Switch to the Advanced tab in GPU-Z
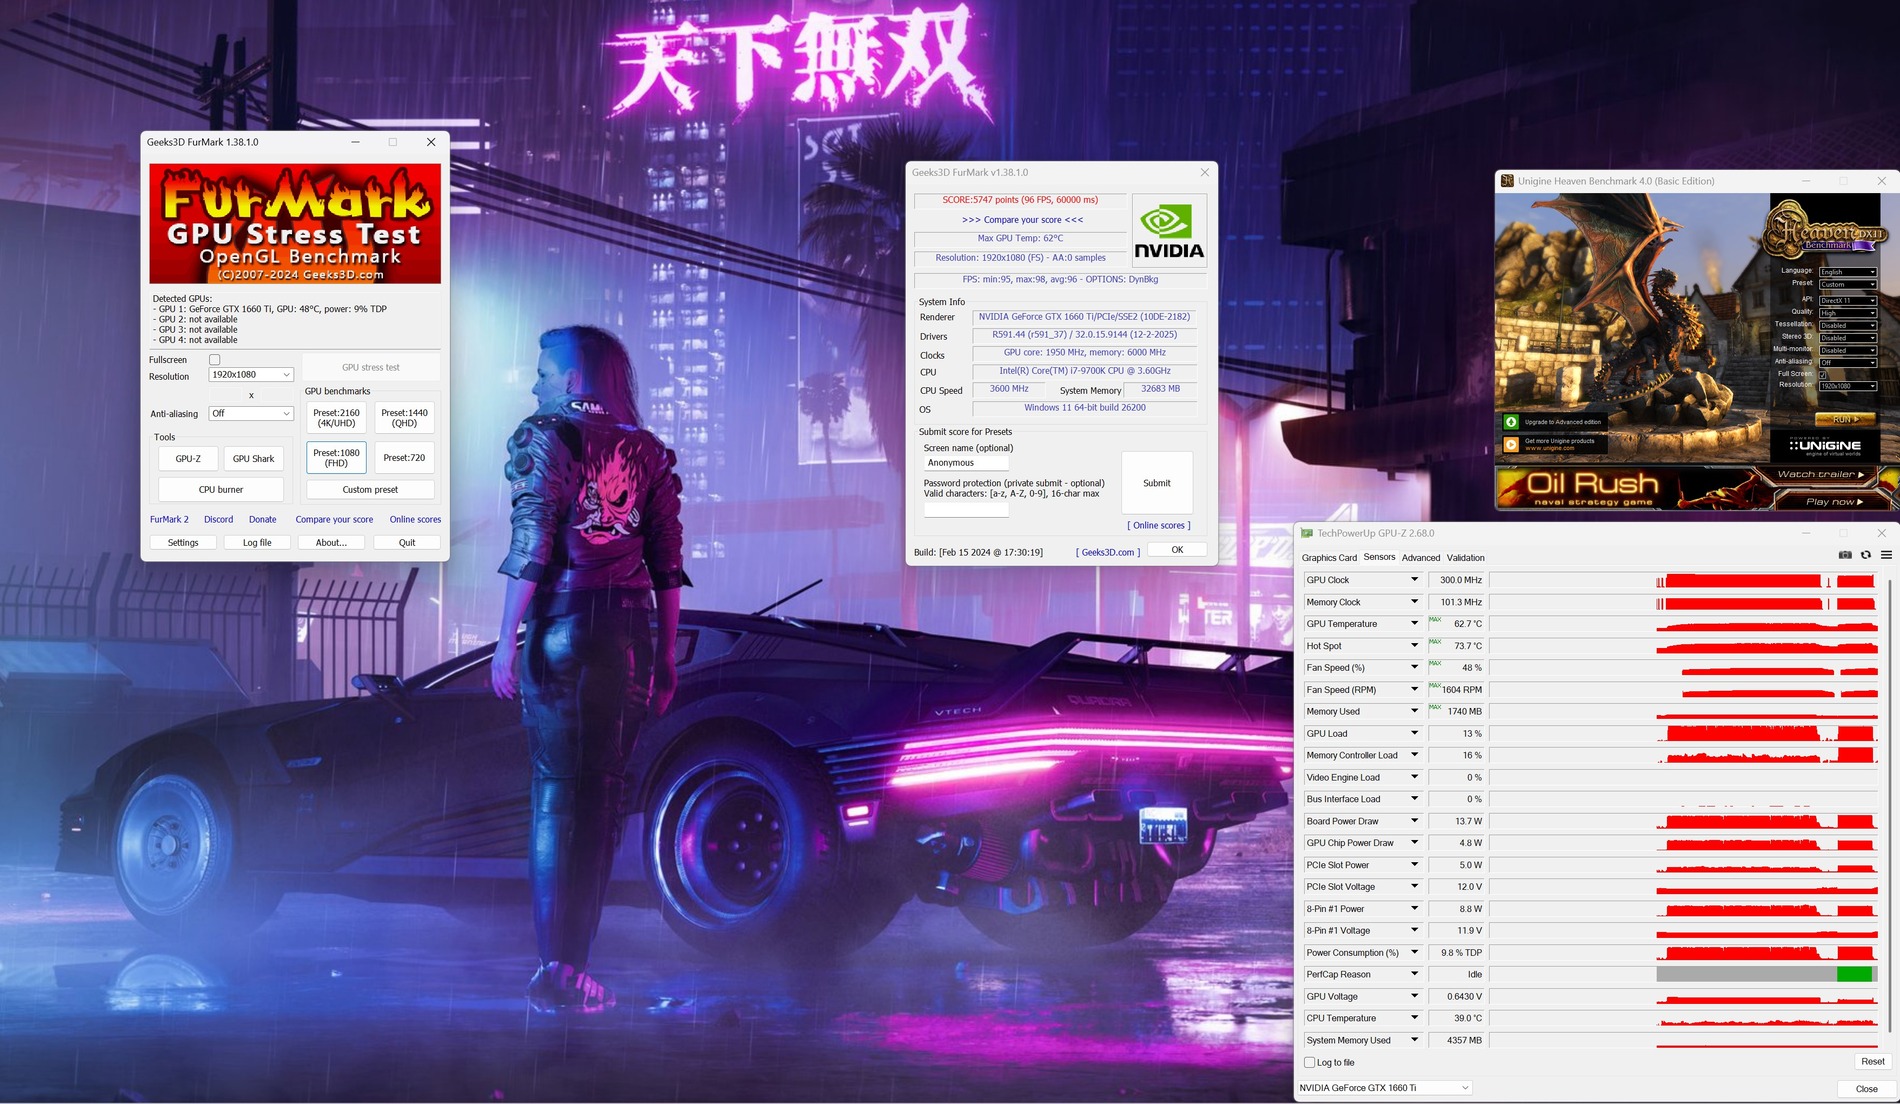Screen dimensions: 1900x1104 click(x=1421, y=558)
